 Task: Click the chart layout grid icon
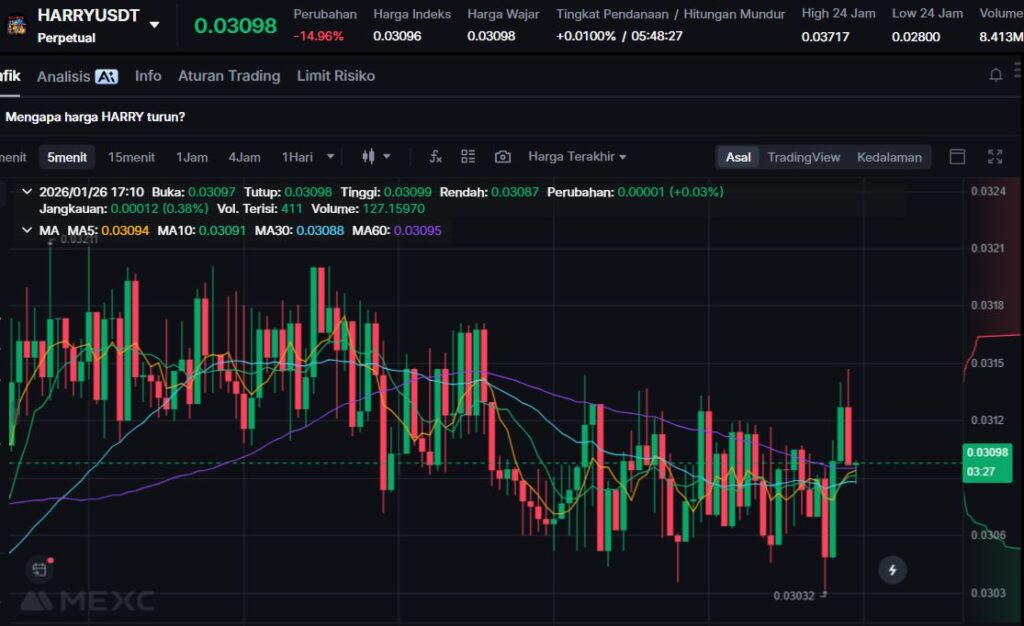[468, 157]
